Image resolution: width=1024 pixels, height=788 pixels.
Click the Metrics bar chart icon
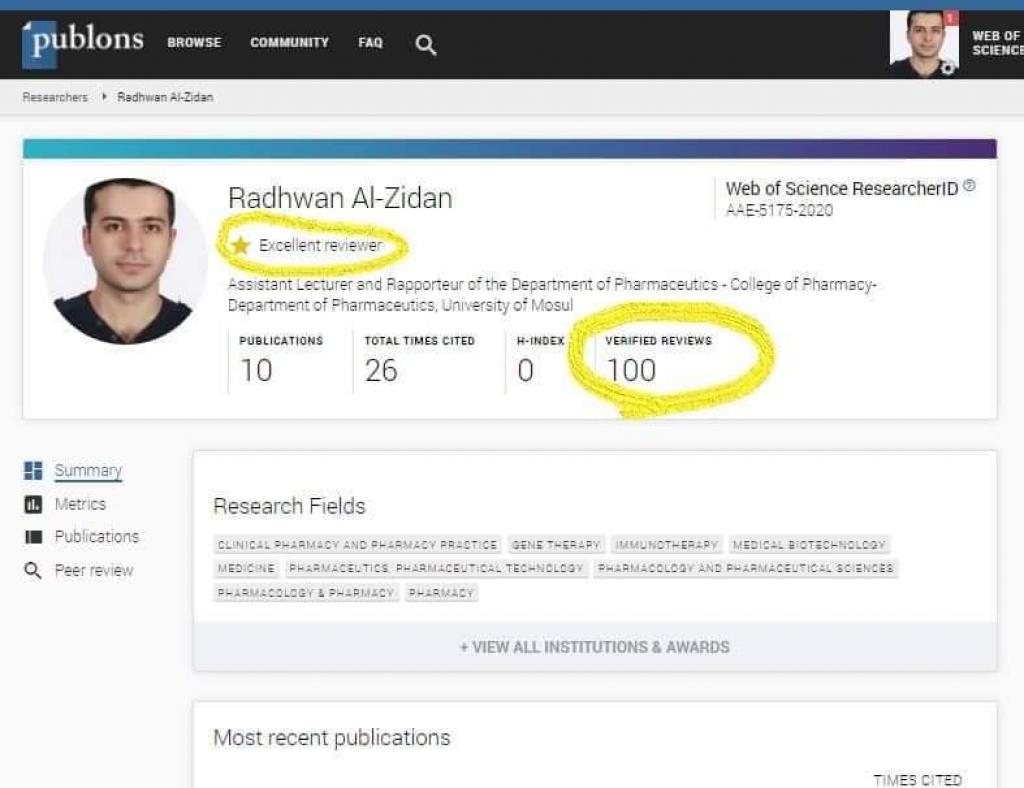(33, 504)
